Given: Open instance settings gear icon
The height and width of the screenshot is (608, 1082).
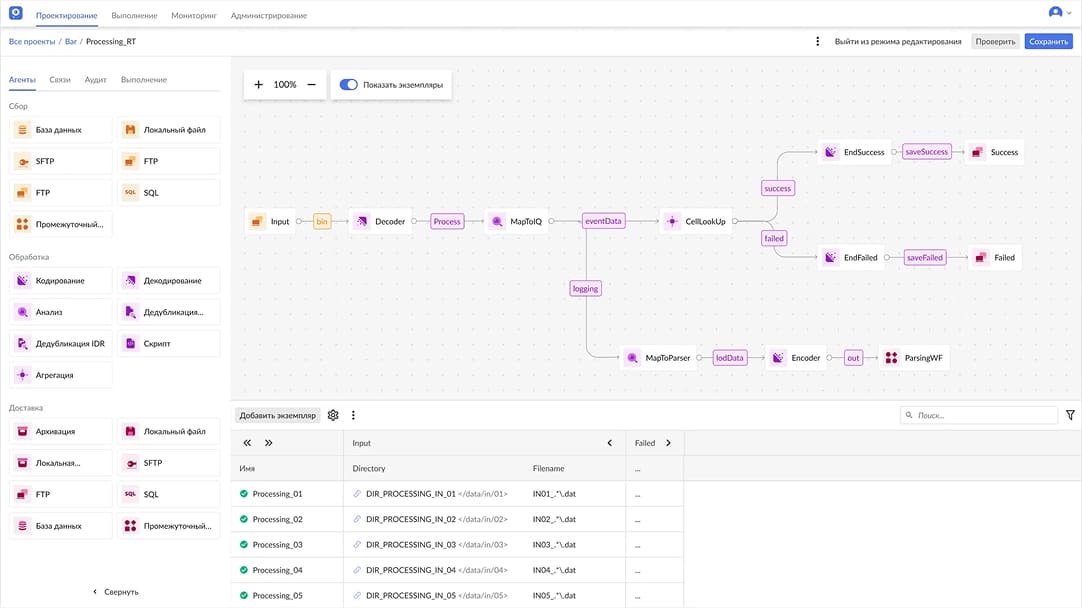Looking at the screenshot, I should 333,415.
